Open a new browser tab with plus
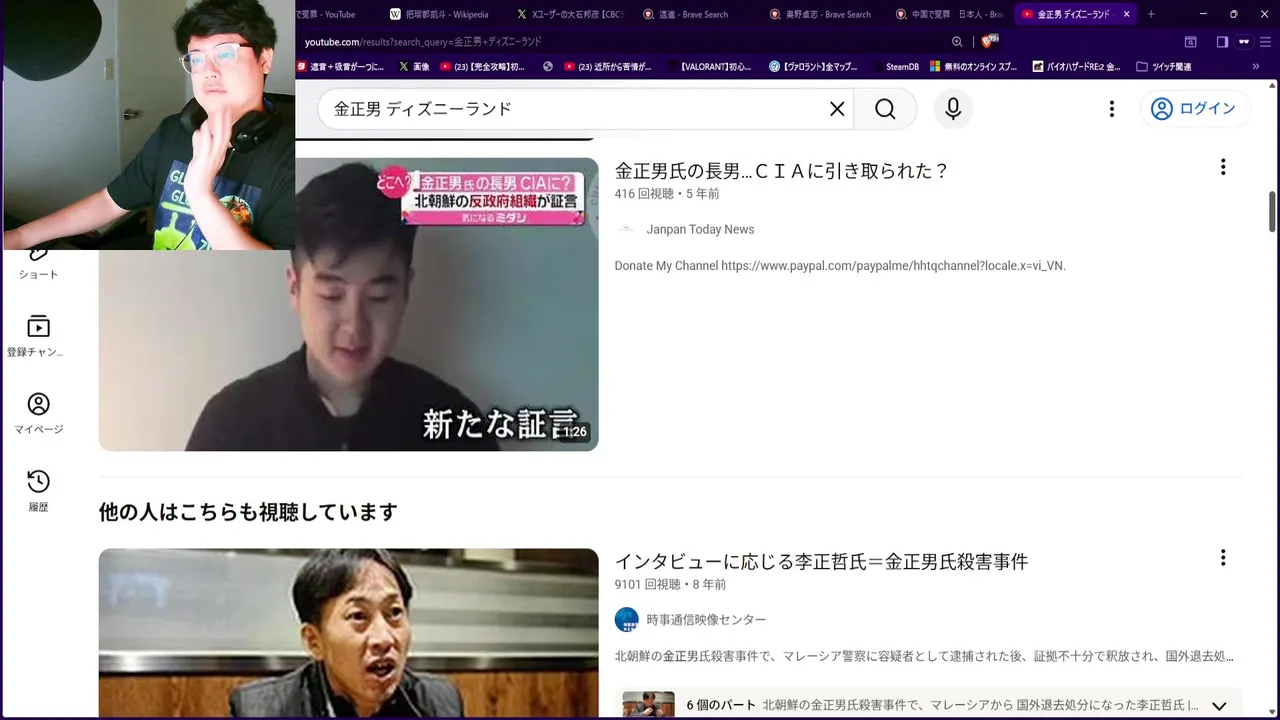The width and height of the screenshot is (1280, 720). [1151, 14]
